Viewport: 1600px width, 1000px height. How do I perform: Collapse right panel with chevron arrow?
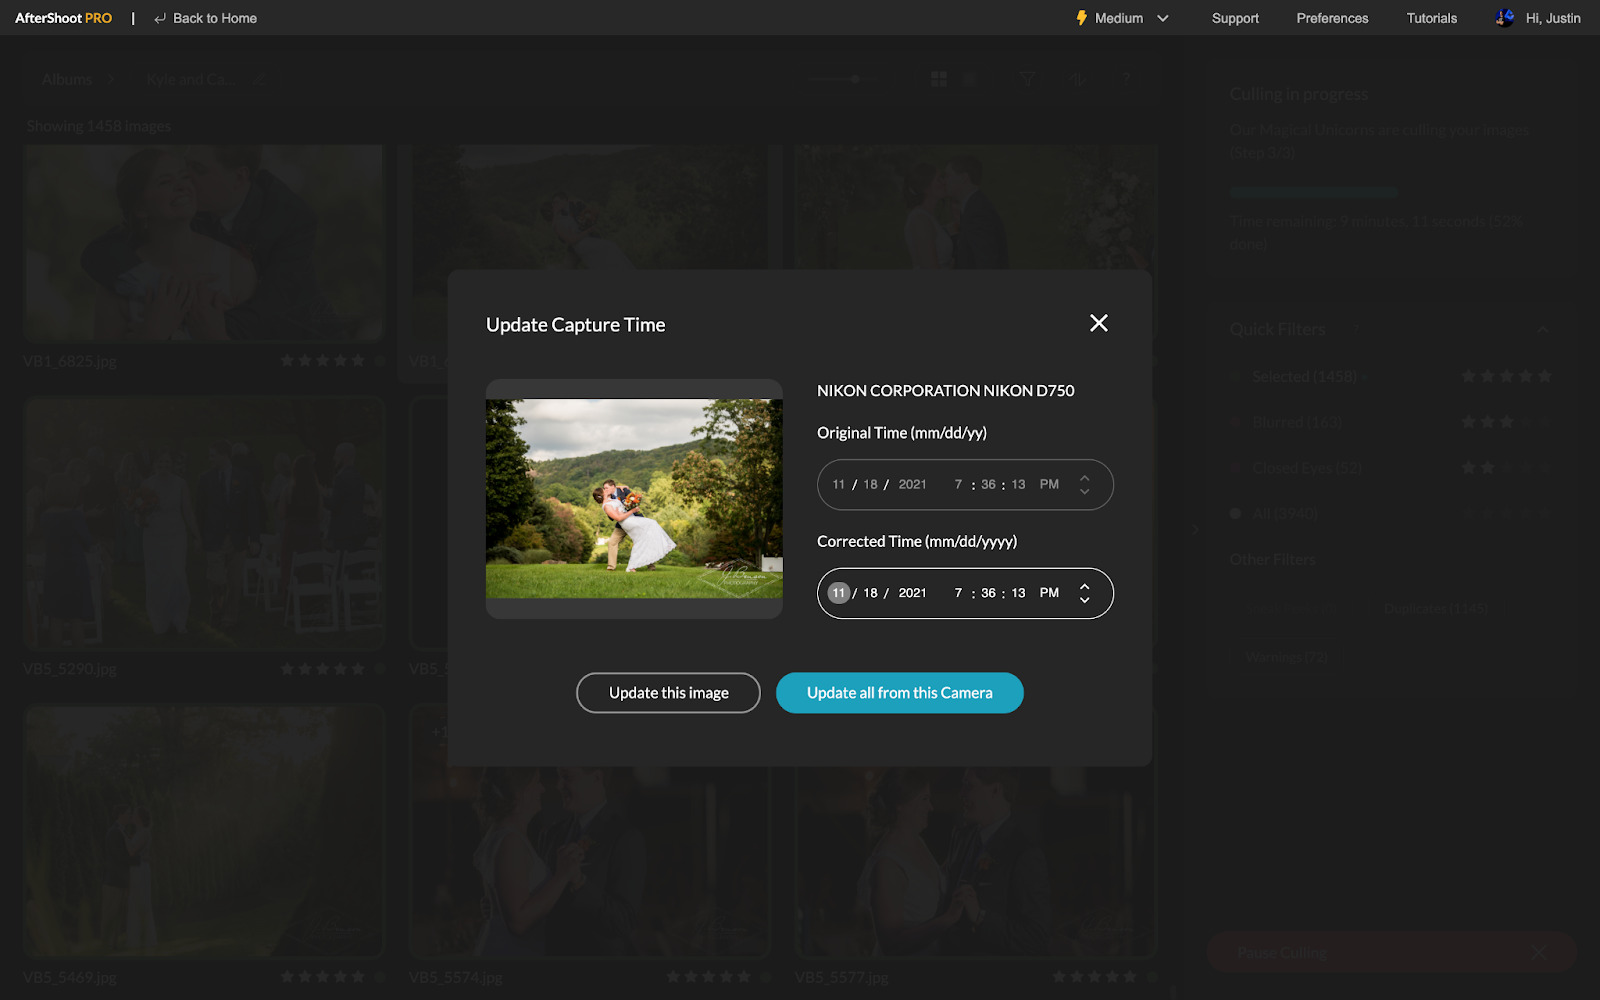(x=1195, y=529)
